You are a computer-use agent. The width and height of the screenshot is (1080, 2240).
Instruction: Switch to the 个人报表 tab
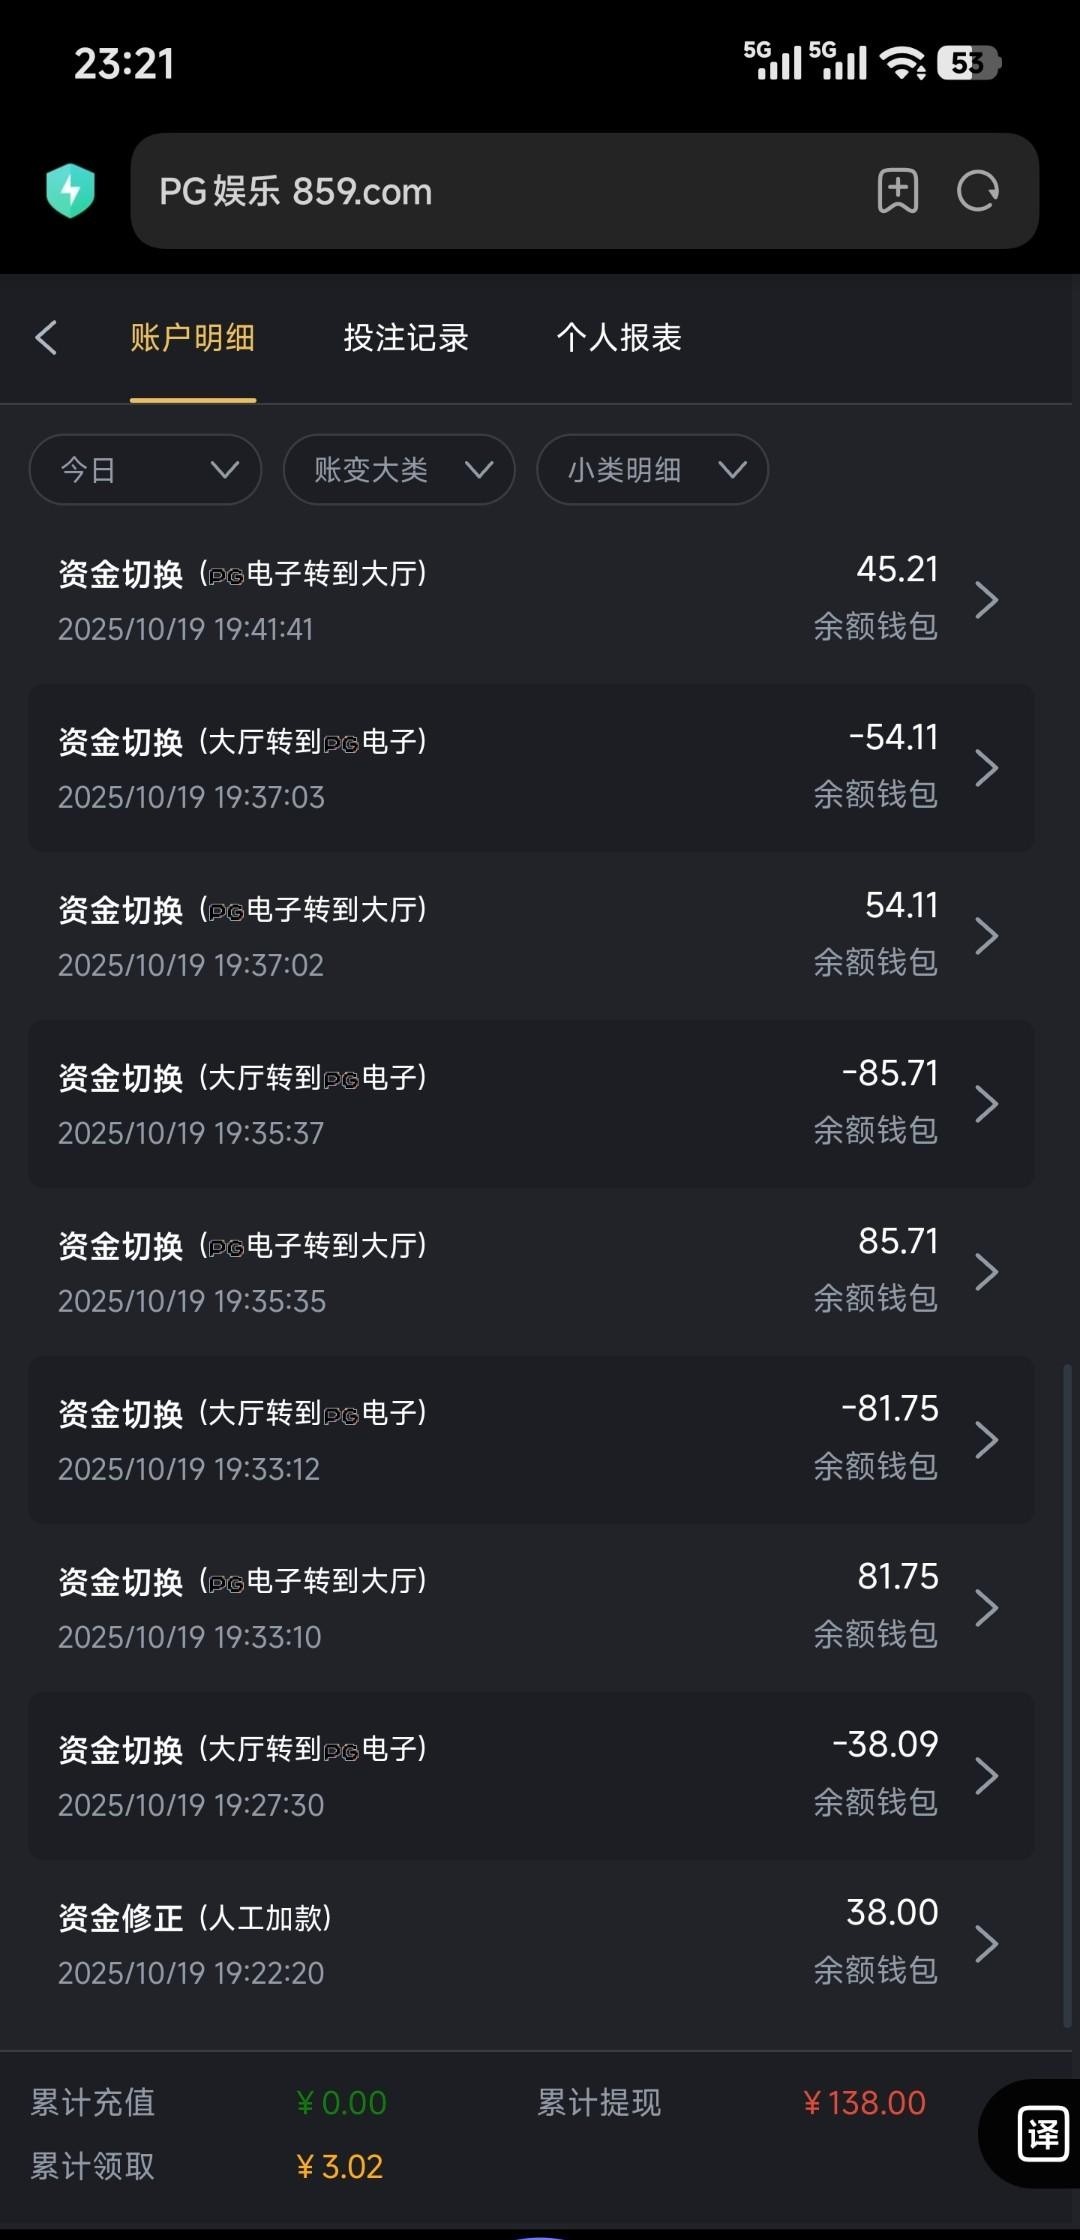point(619,338)
